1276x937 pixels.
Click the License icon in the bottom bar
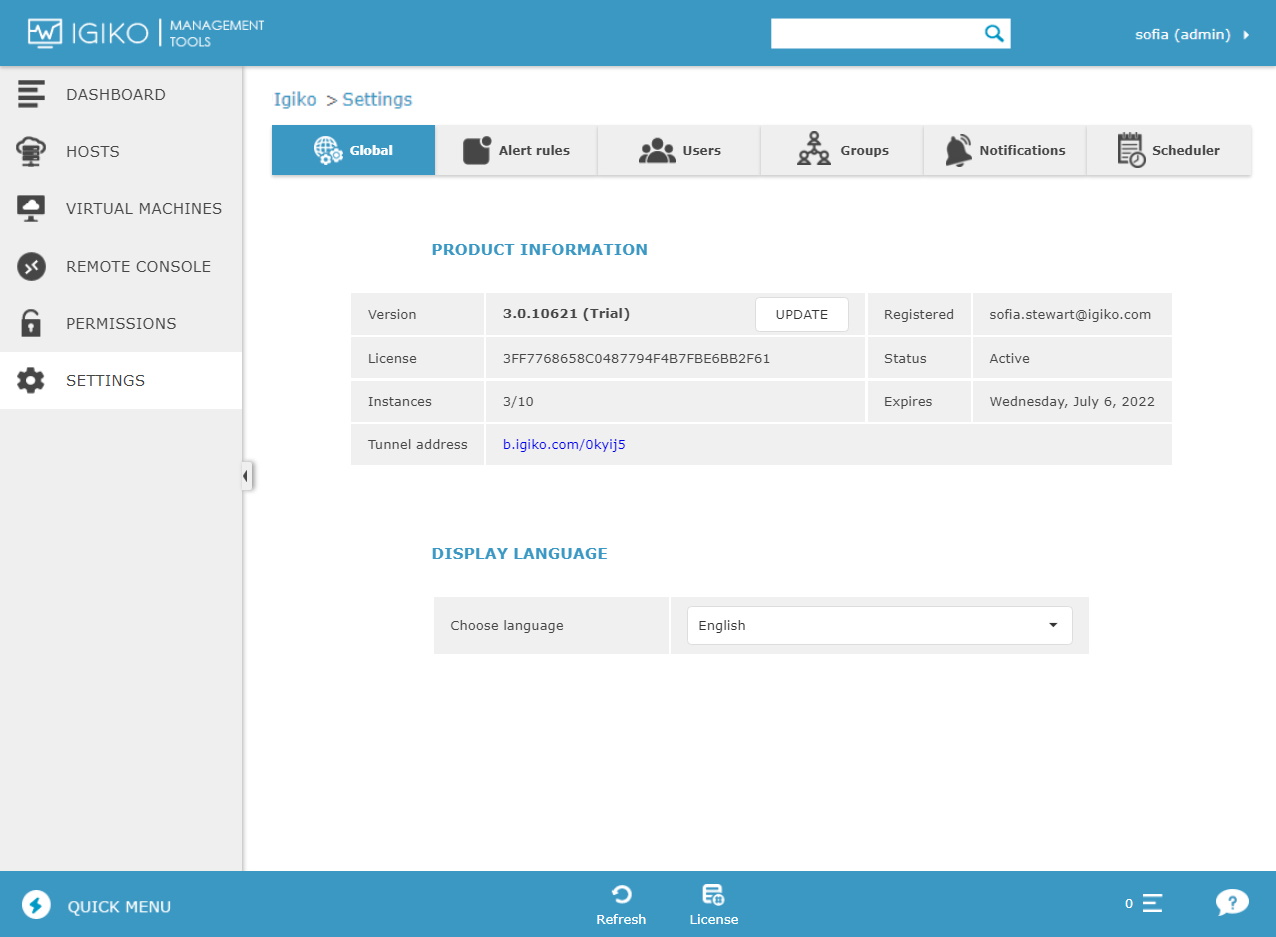tap(713, 894)
